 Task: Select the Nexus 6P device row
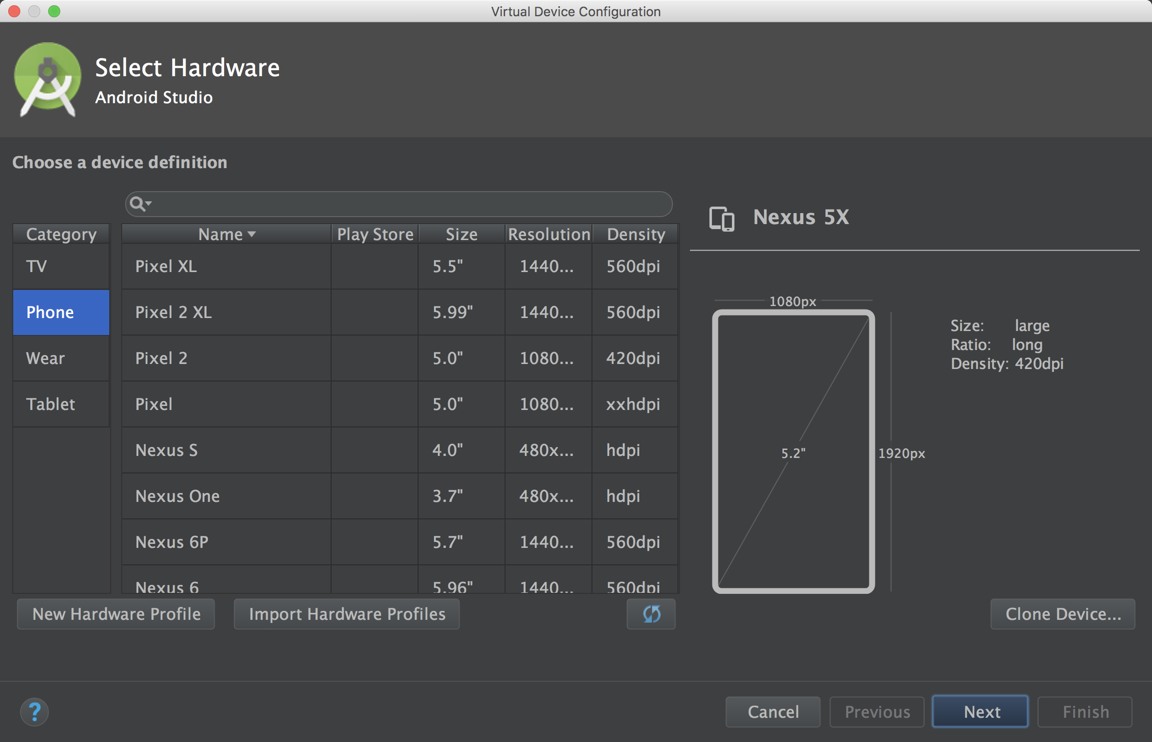[x=400, y=542]
